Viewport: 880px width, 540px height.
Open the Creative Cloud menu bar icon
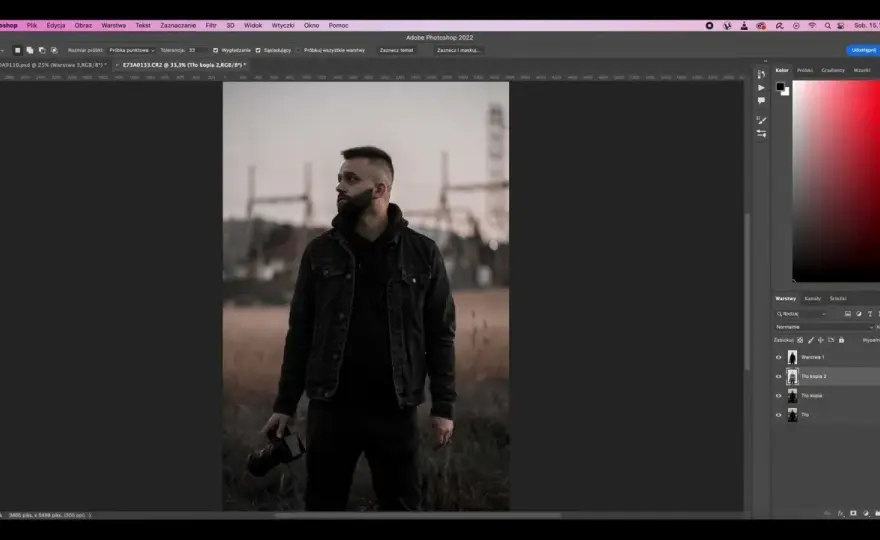click(761, 26)
